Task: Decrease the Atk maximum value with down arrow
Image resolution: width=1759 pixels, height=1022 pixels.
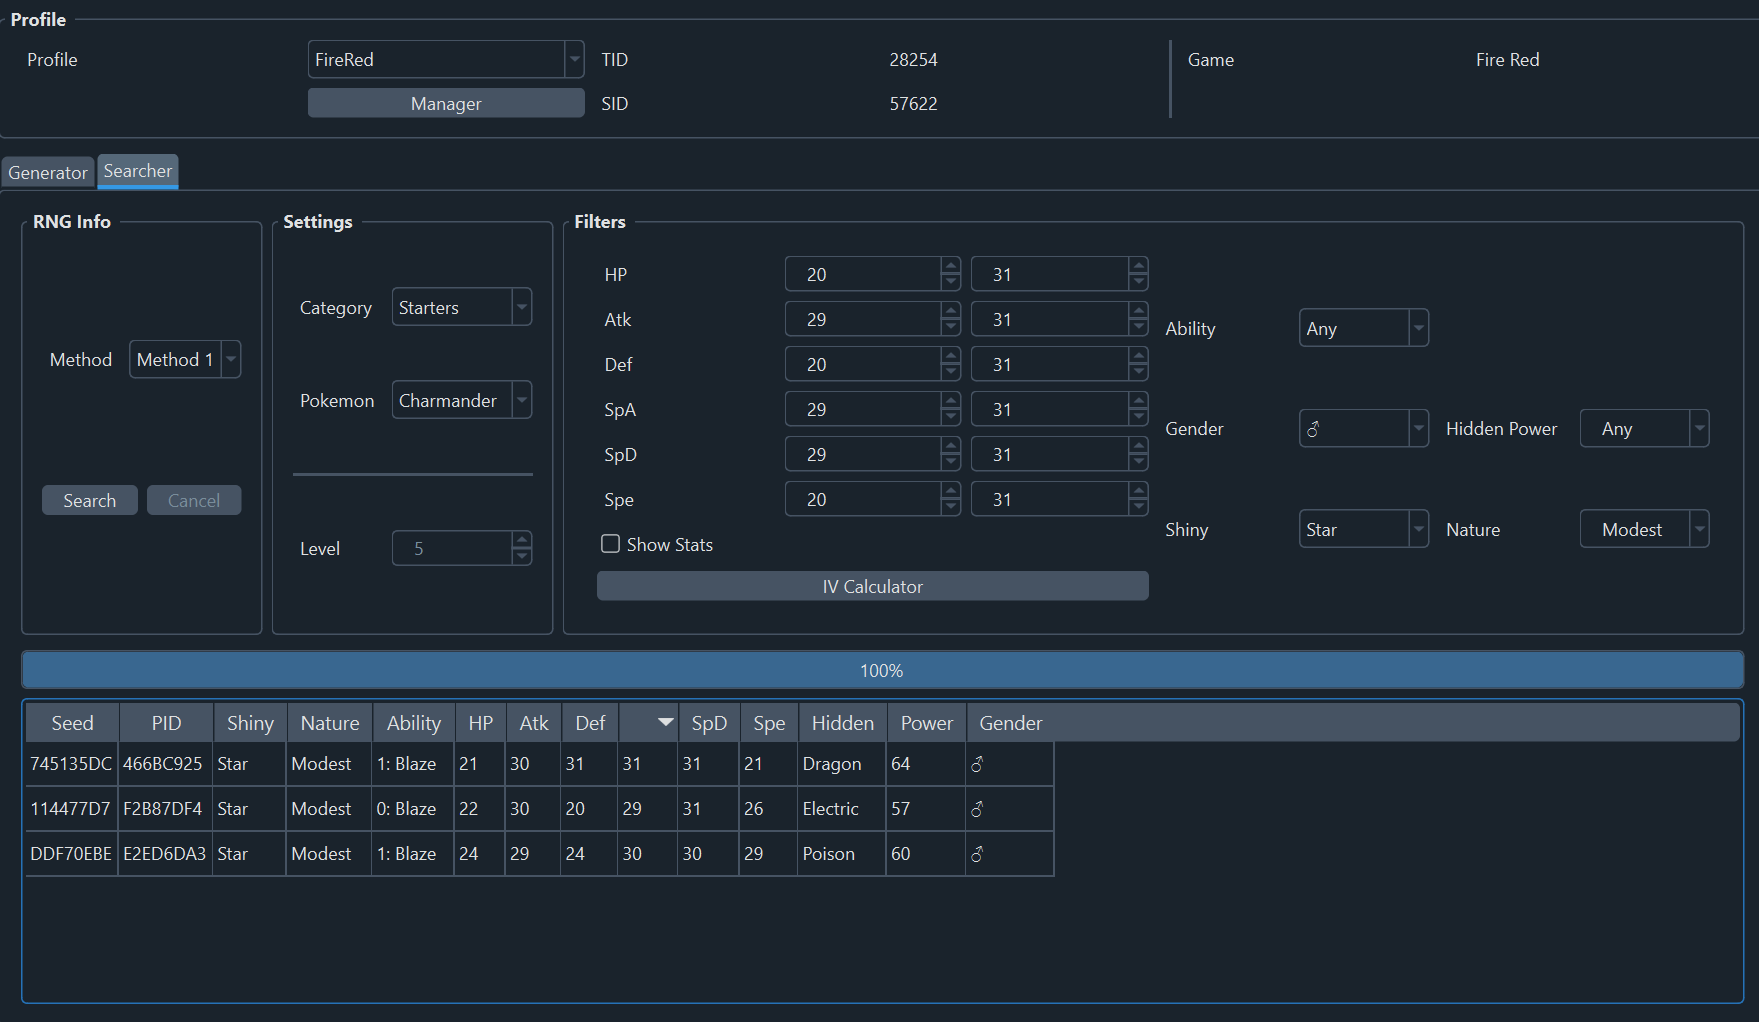Action: (1138, 328)
